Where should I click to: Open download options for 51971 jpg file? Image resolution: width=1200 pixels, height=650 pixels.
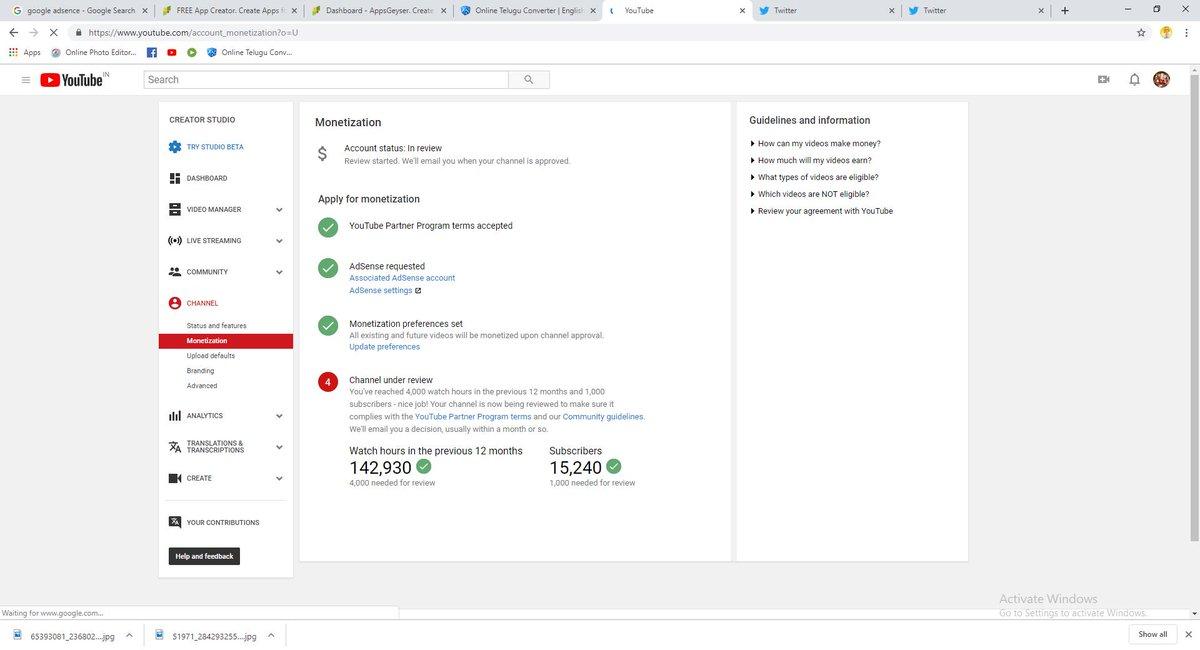click(x=272, y=634)
